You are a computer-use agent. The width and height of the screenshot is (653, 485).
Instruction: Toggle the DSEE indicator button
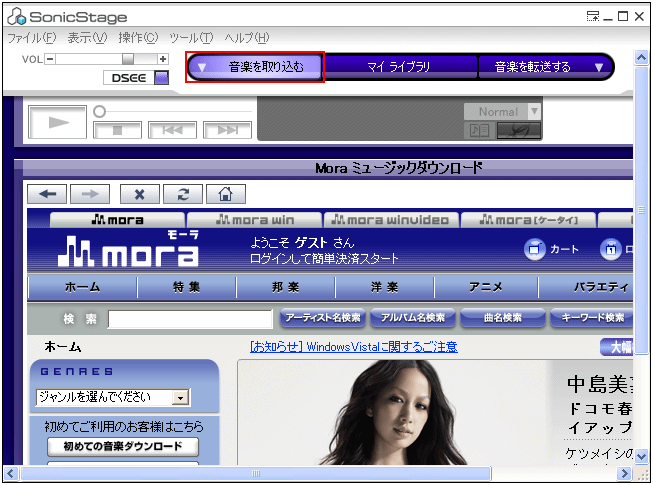[161, 78]
